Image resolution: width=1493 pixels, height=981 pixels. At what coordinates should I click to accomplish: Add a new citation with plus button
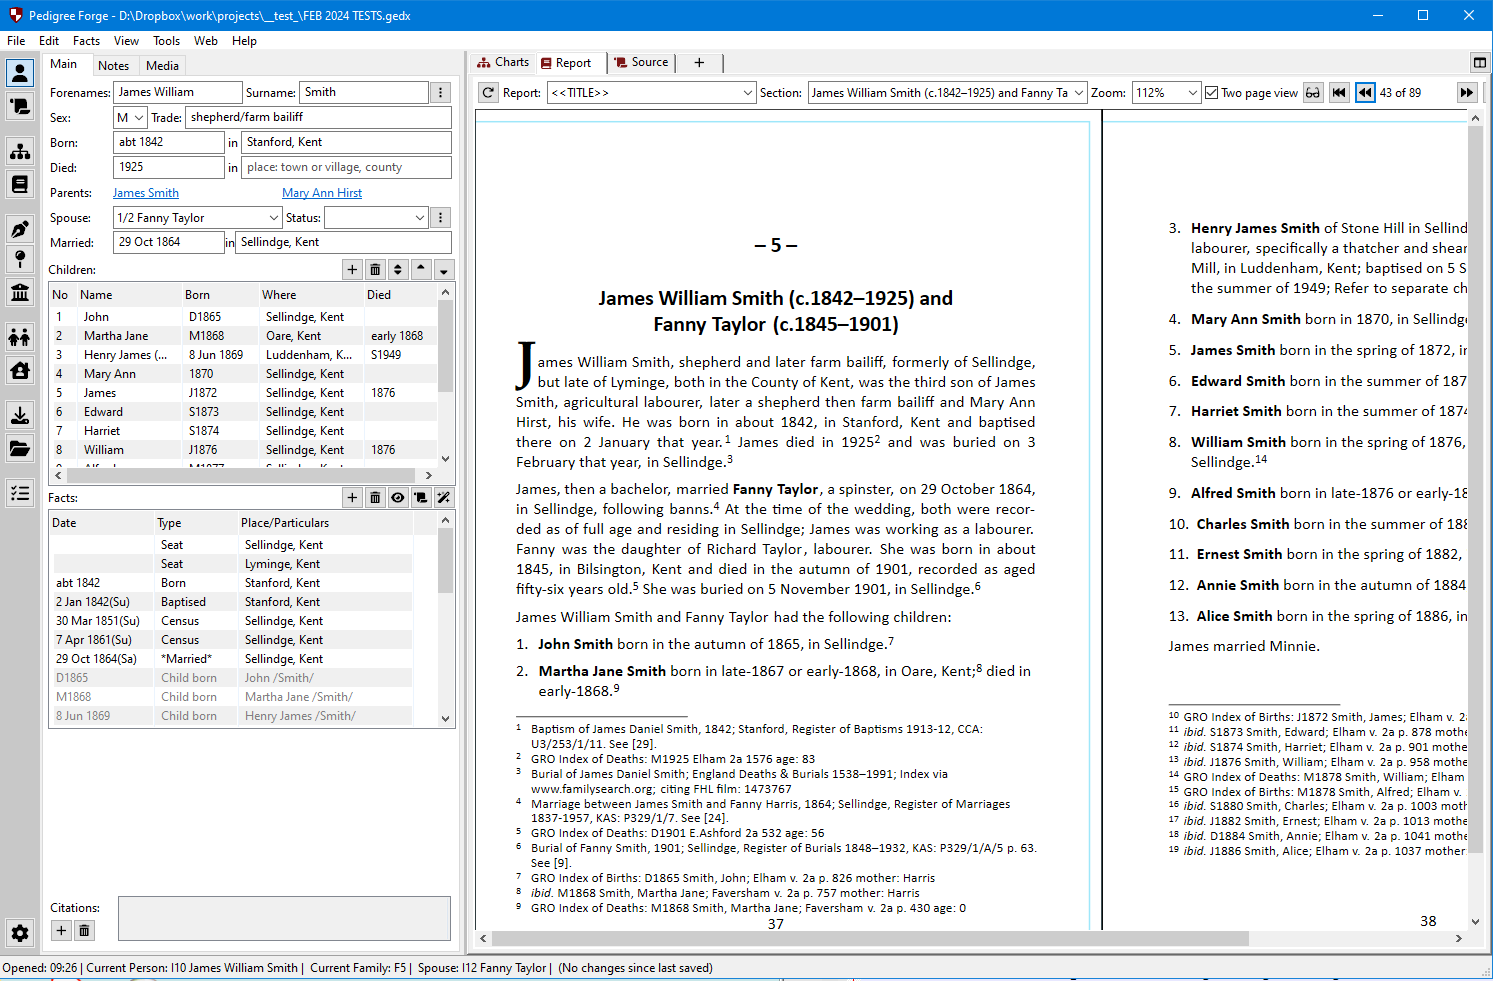pos(61,931)
